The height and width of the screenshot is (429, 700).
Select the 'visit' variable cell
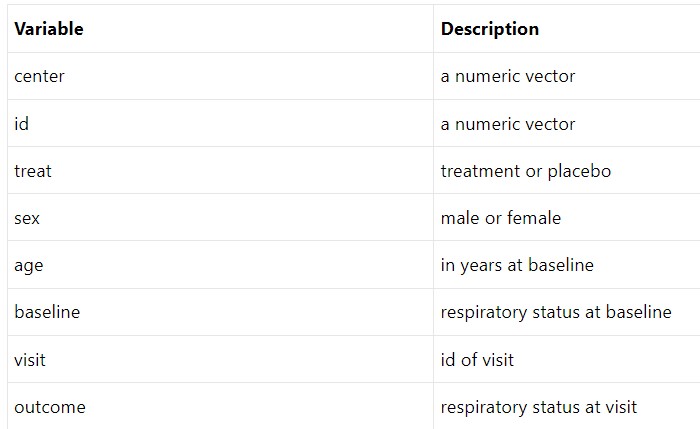click(30, 359)
